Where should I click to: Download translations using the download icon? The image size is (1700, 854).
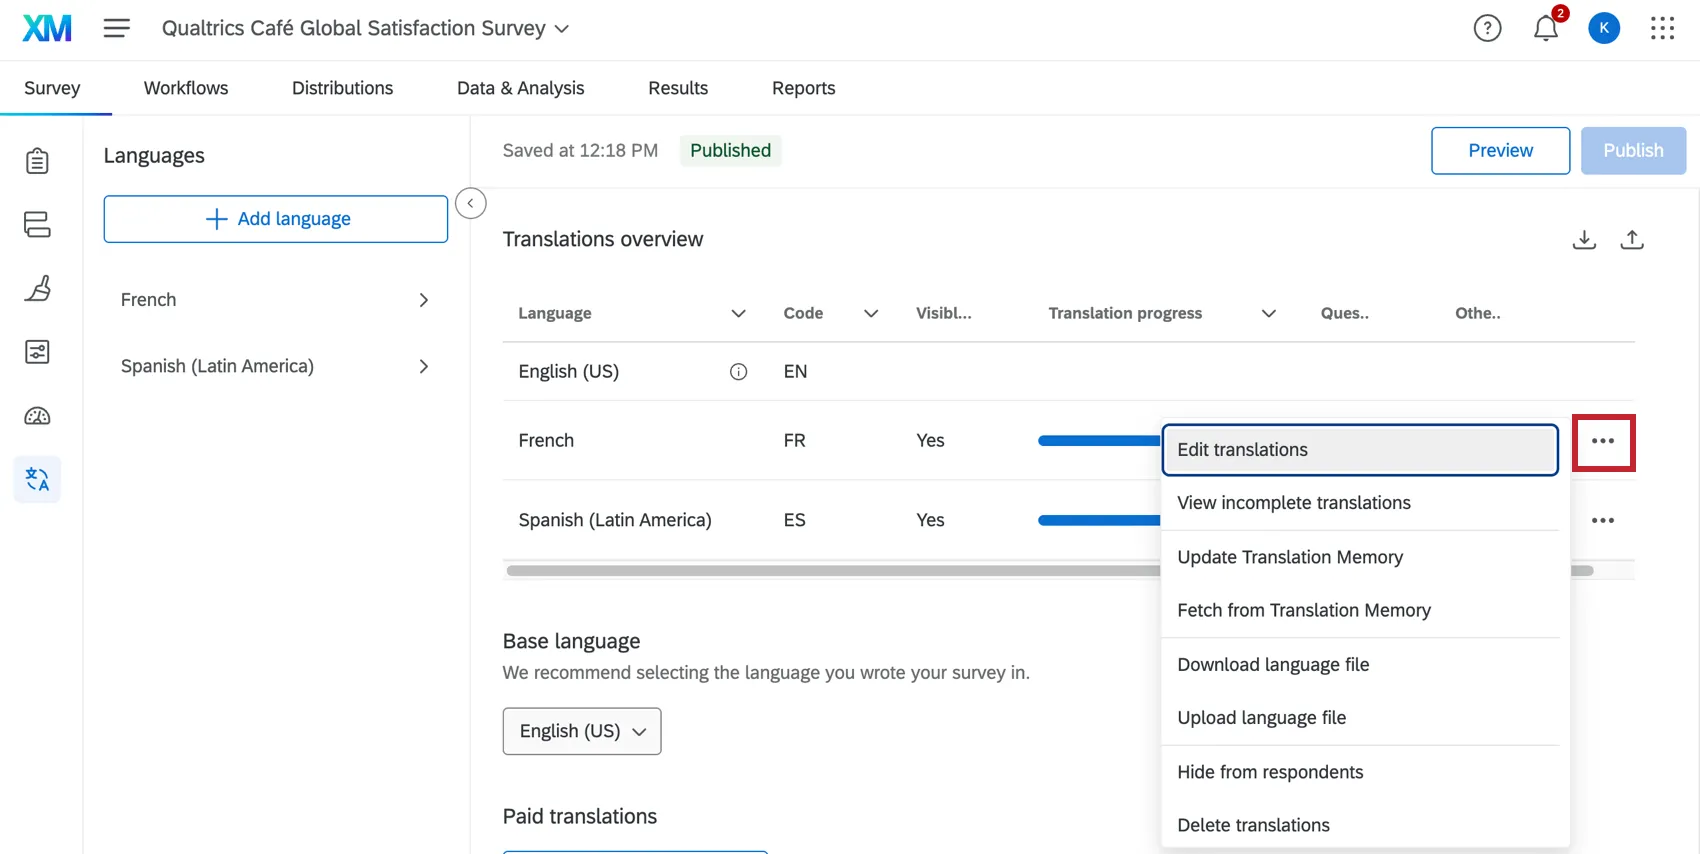[x=1583, y=240]
